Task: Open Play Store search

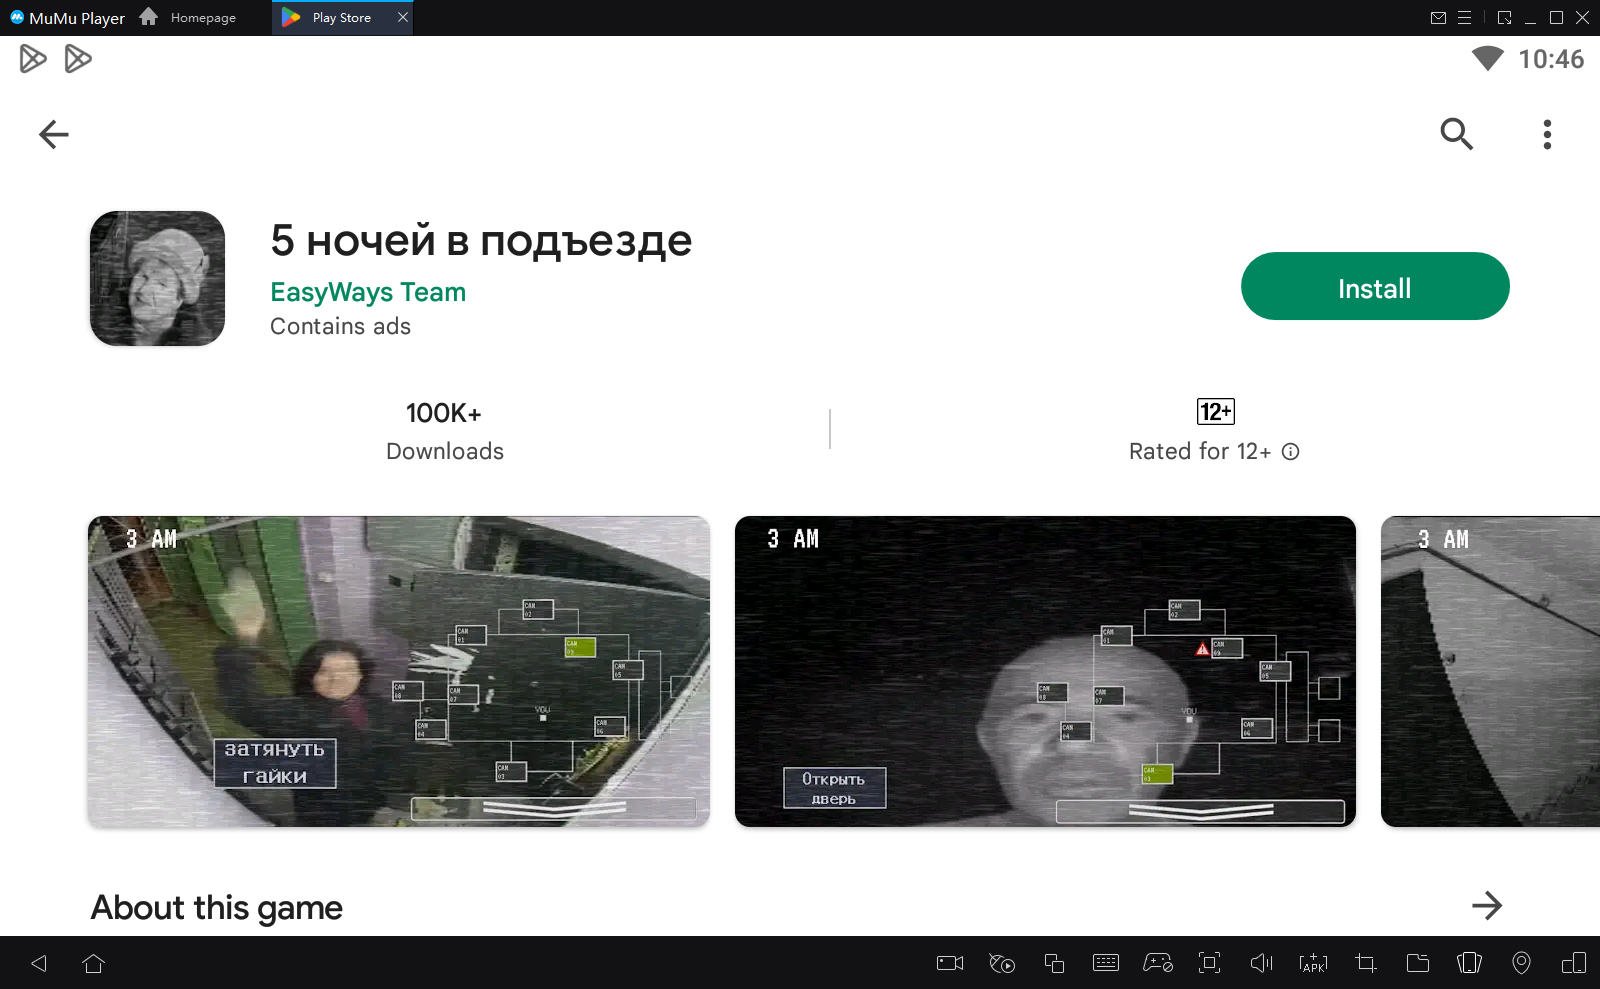Action: pyautogui.click(x=1456, y=134)
